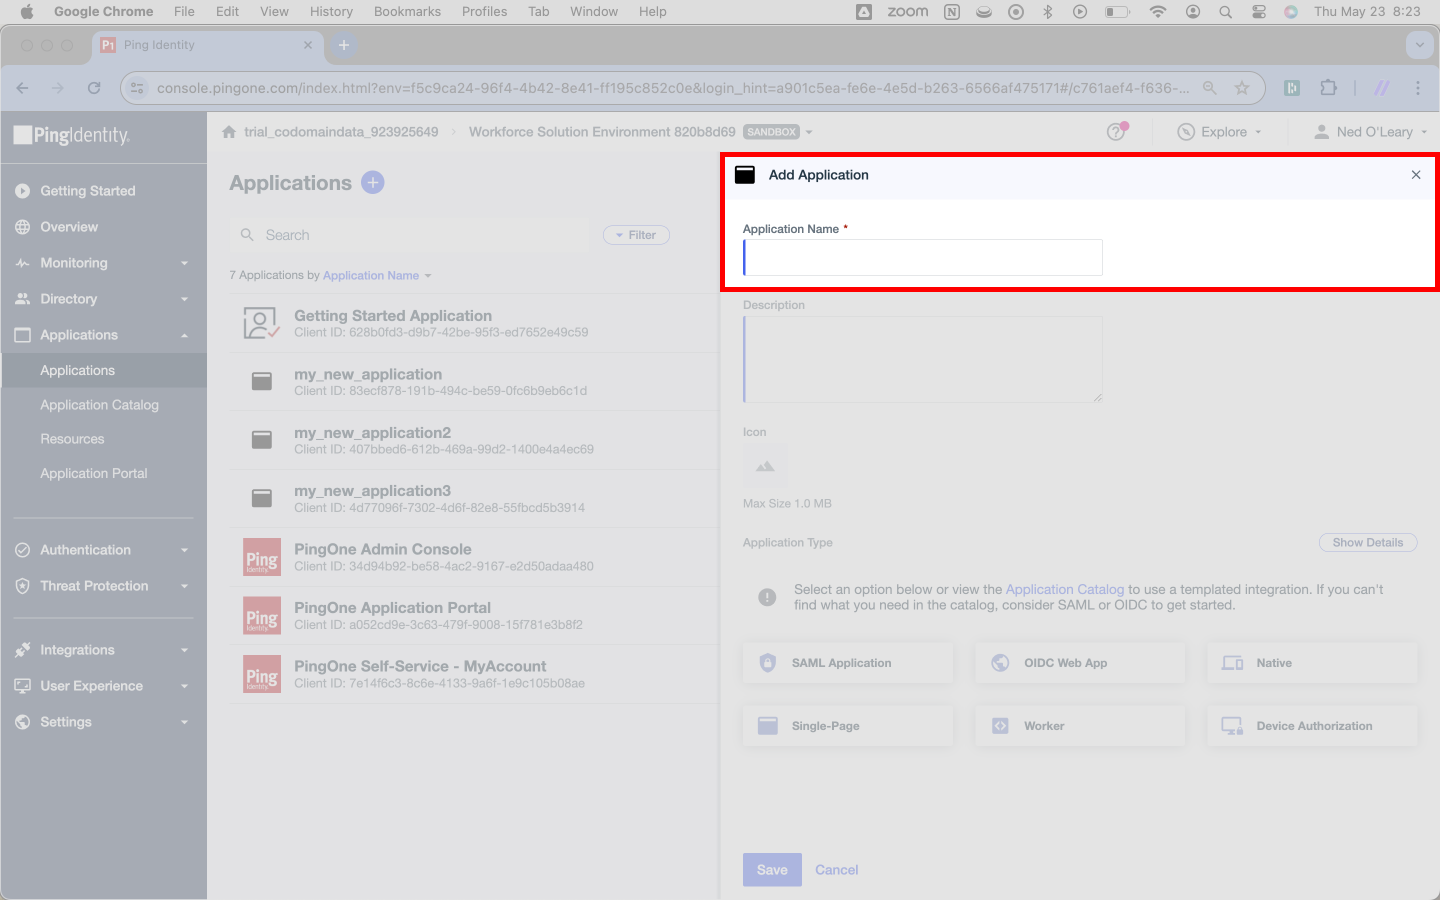Open the Ned O'Leary account dropdown
This screenshot has width=1440, height=900.
(1370, 132)
